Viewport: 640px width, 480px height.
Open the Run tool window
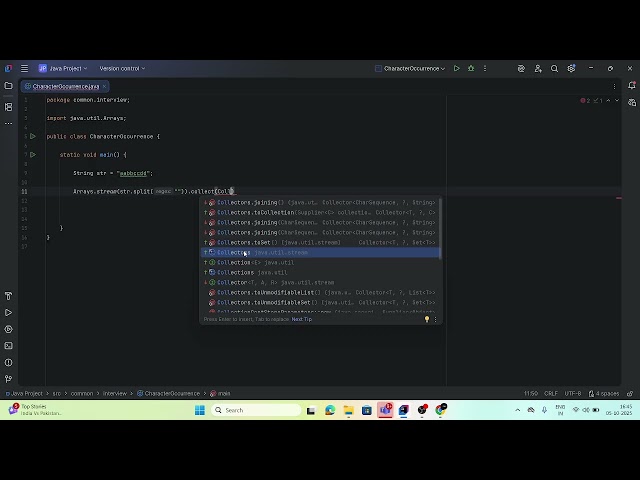8,313
